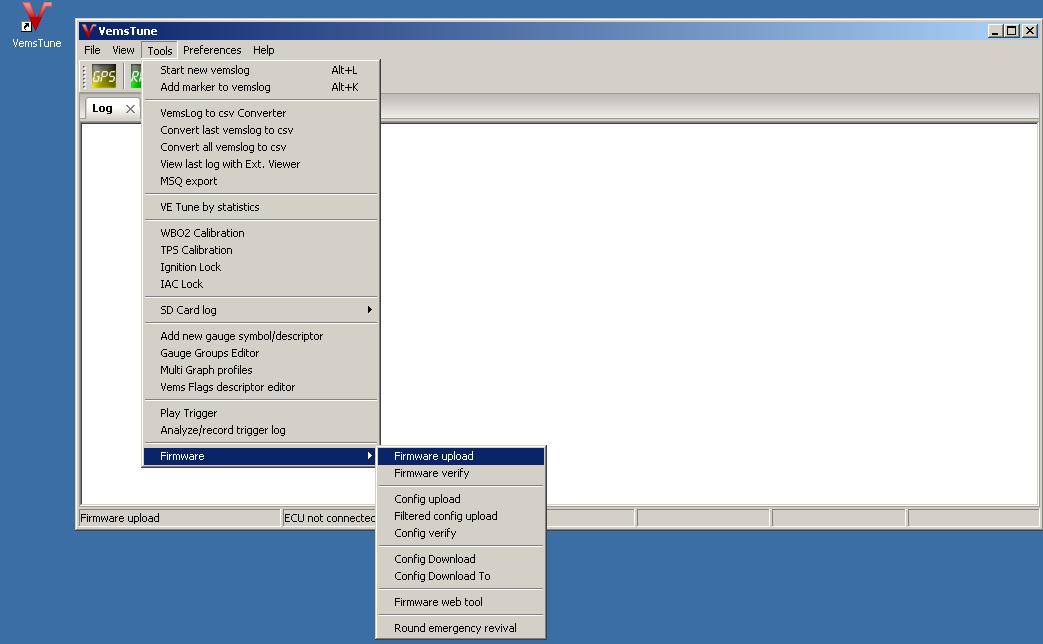Viewport: 1043px width, 644px height.
Task: Select Play Trigger
Action: (261, 413)
